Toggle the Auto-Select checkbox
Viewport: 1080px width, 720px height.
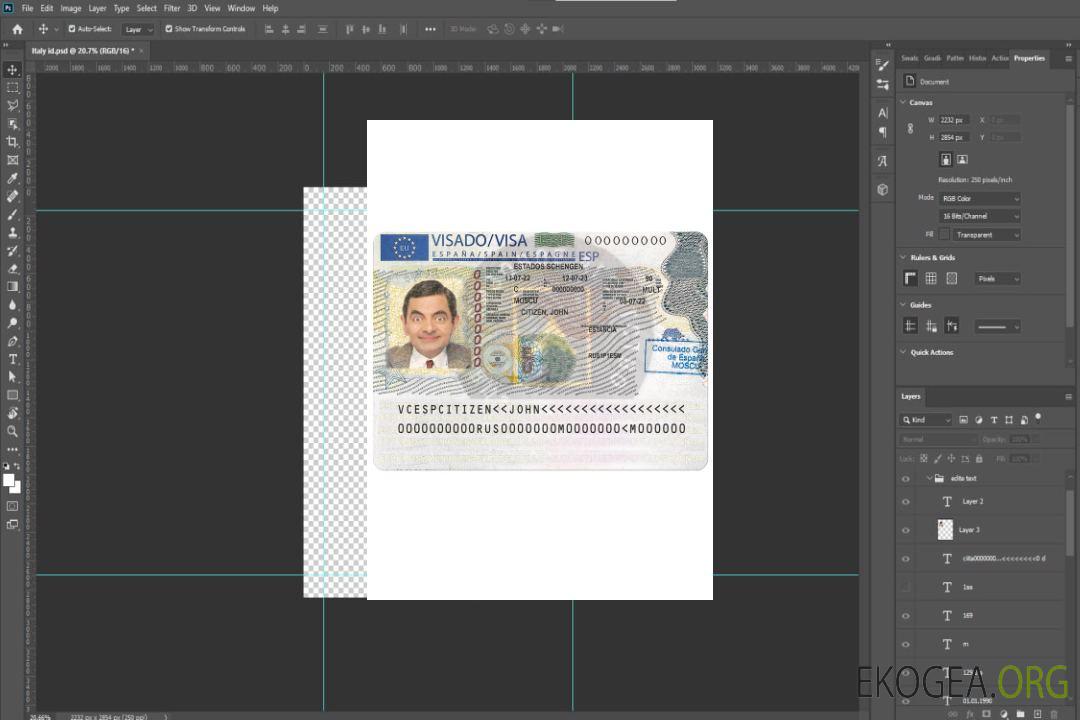[x=72, y=29]
